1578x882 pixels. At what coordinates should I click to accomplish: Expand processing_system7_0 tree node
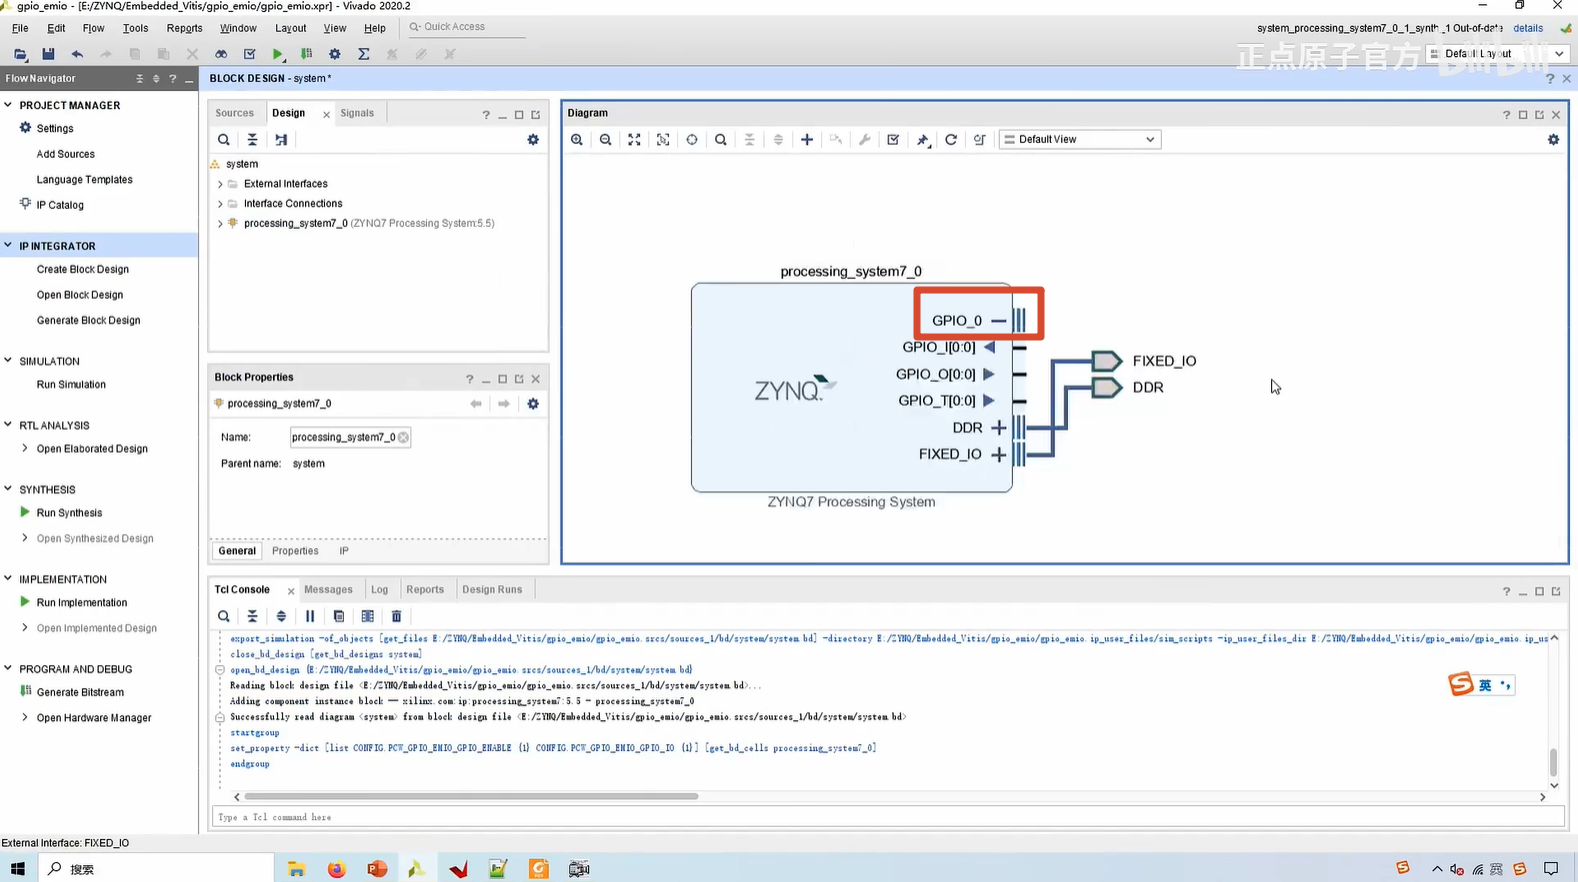point(220,224)
